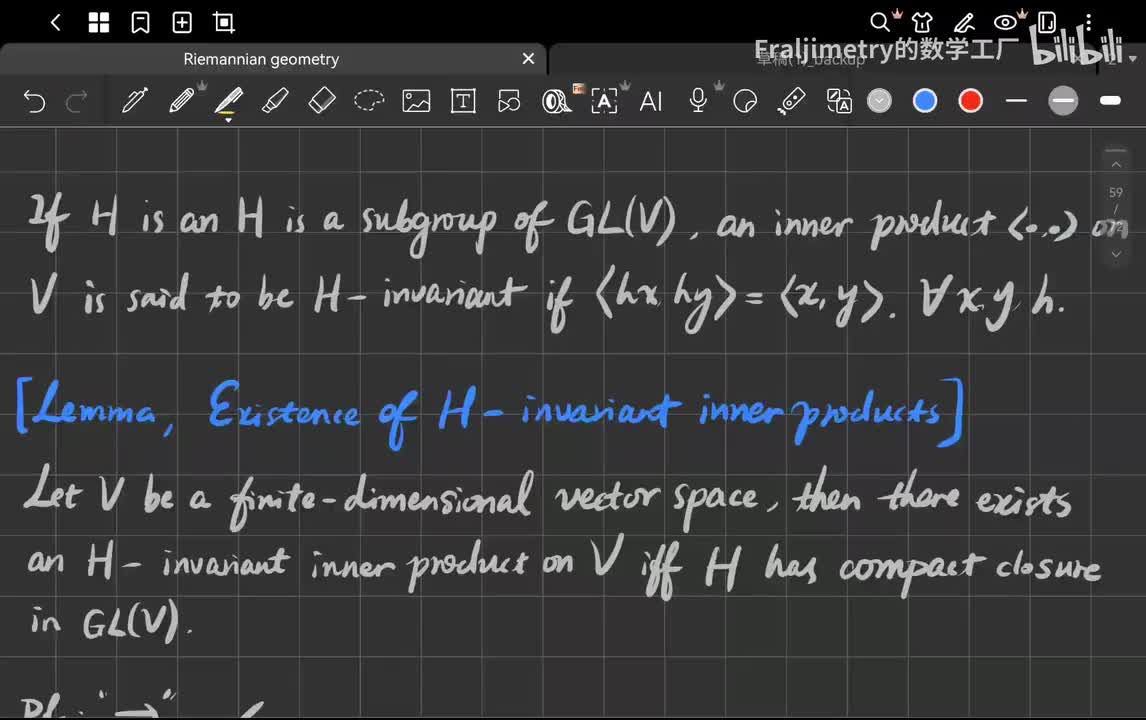Open the theme shirt icon
The image size is (1146, 720).
[922, 23]
